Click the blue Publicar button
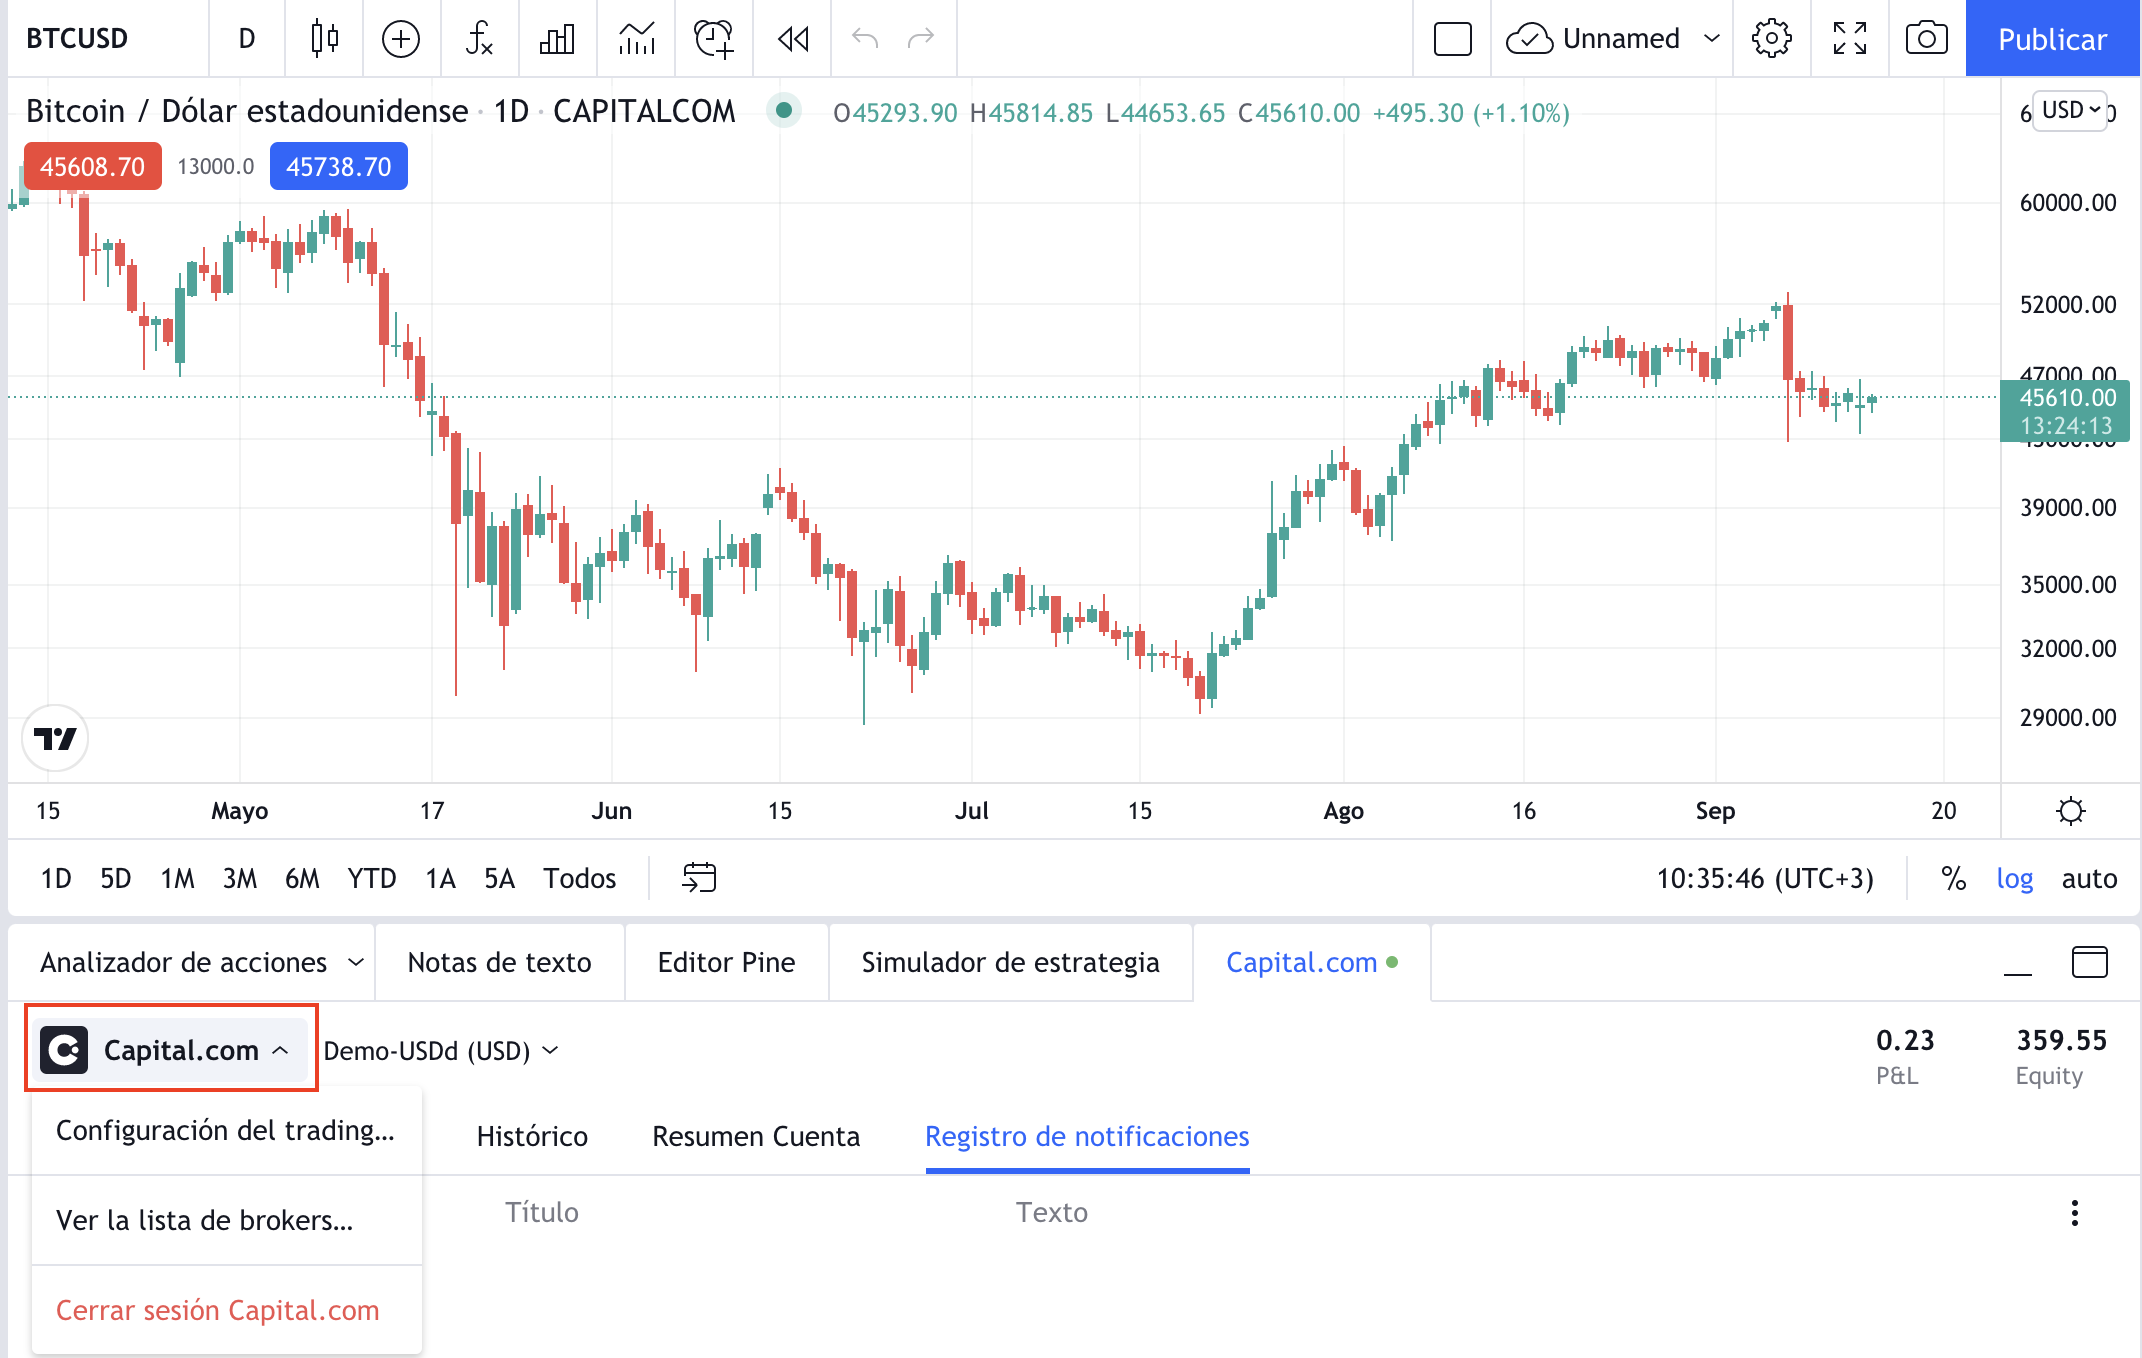This screenshot has width=2142, height=1358. 2052,39
